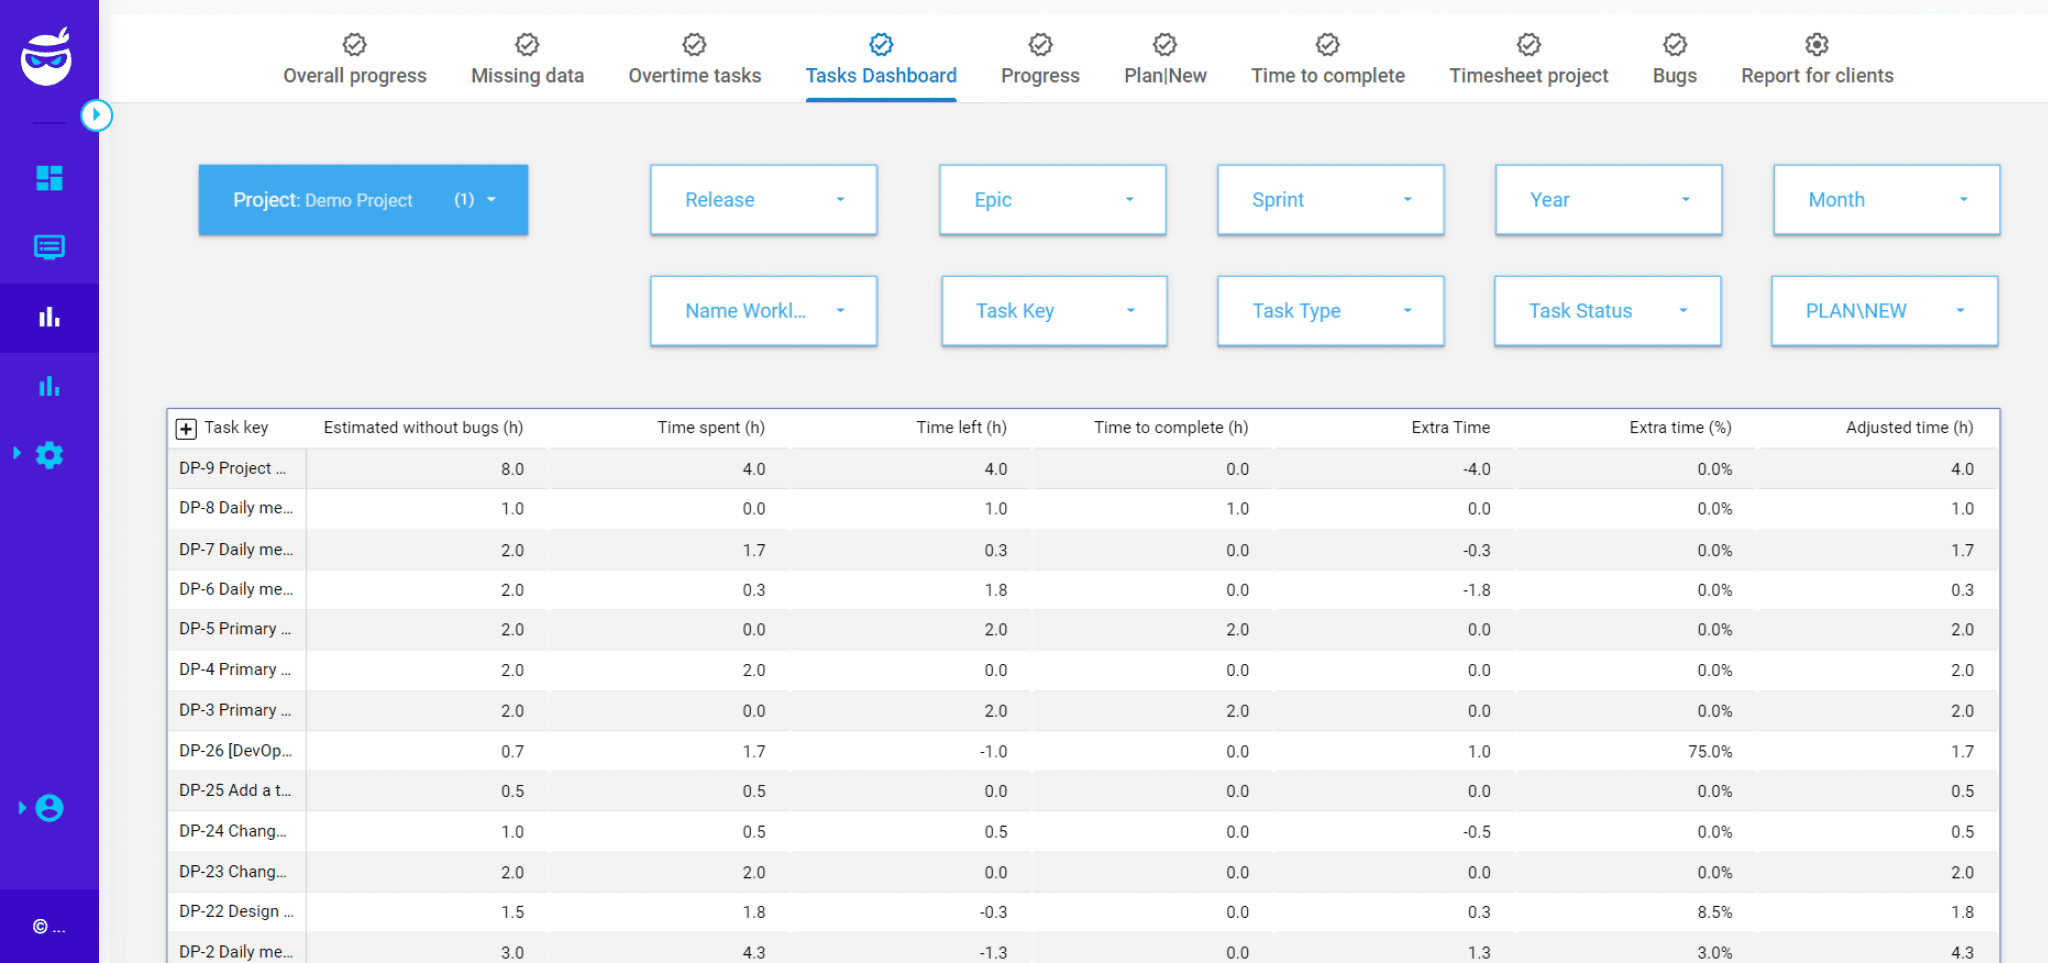2048x963 pixels.
Task: Open the Month dropdown
Action: 1884,199
